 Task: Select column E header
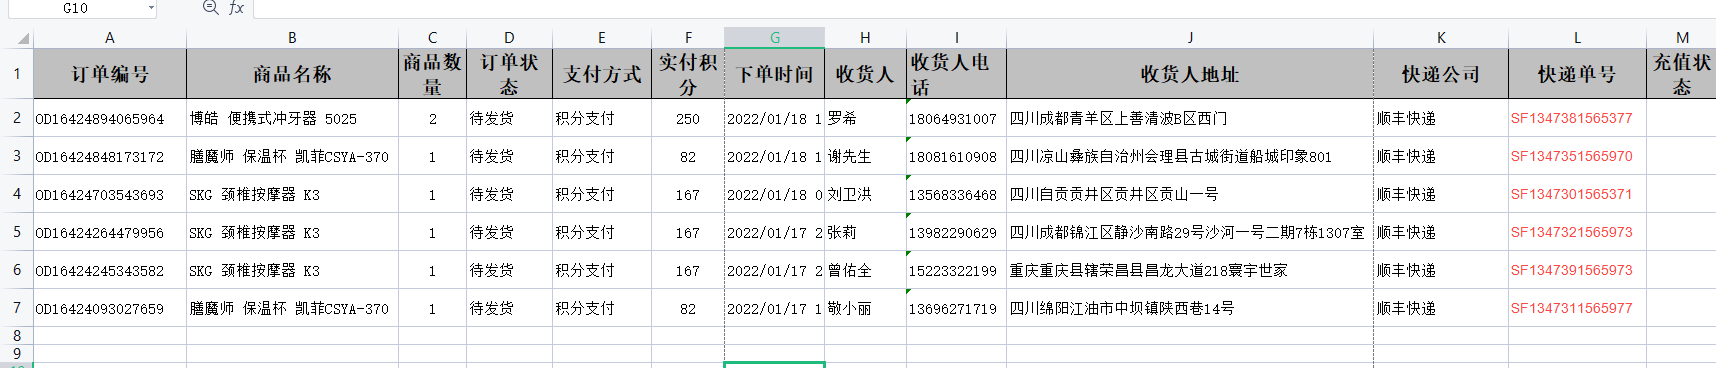[x=602, y=38]
